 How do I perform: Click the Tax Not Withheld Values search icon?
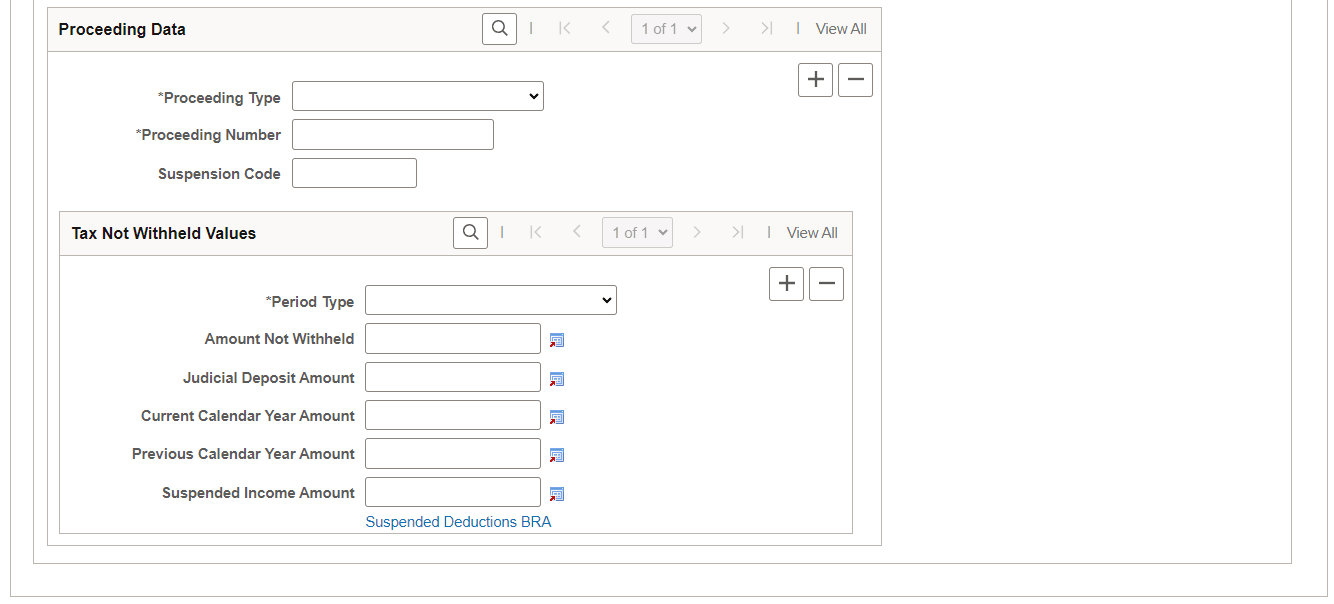pyautogui.click(x=471, y=233)
